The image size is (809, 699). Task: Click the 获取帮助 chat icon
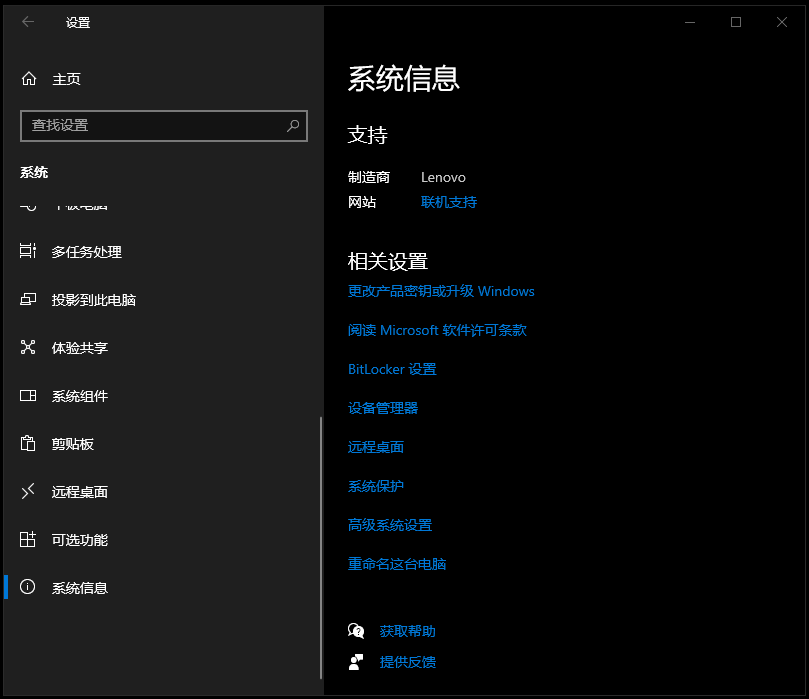pos(356,631)
